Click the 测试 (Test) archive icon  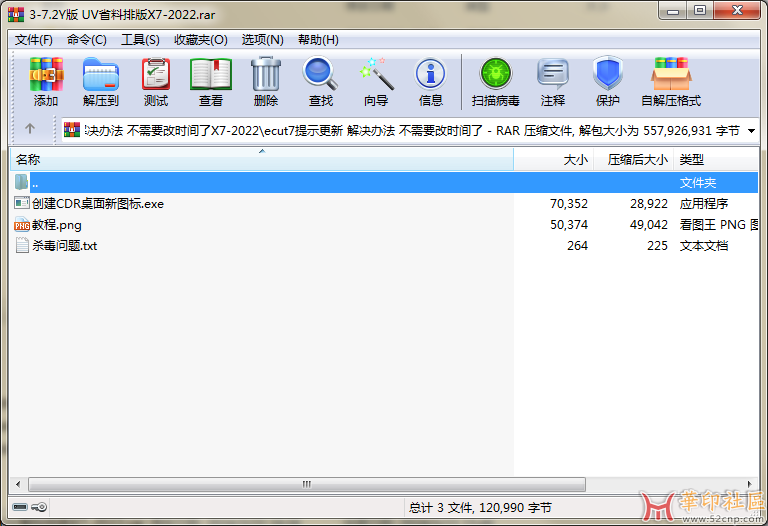tap(156, 81)
